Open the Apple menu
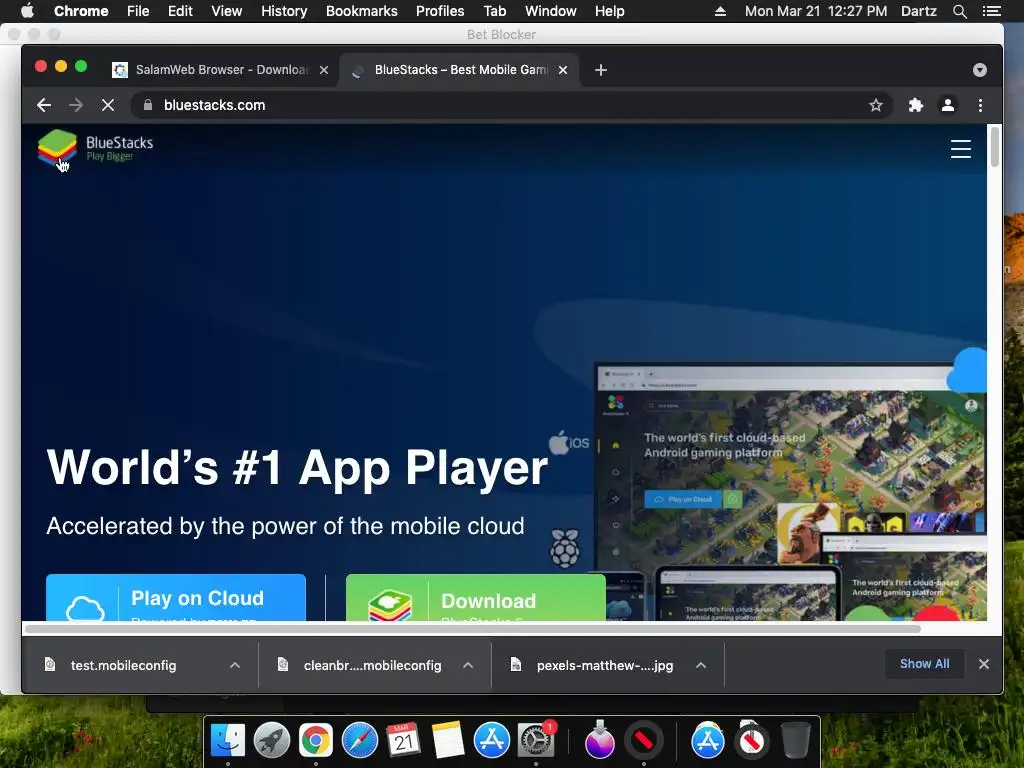 click(x=27, y=11)
